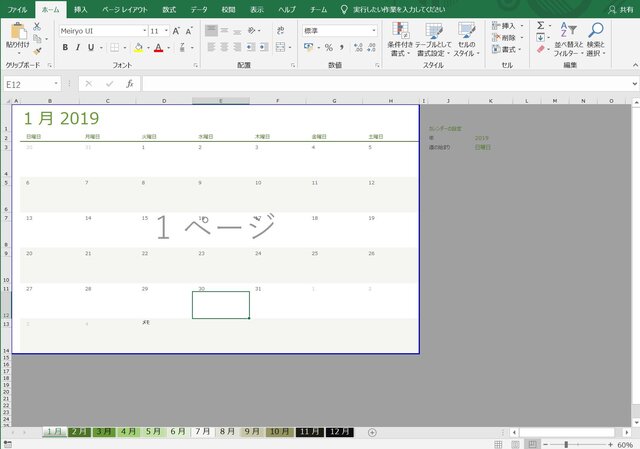Select the 12月 sheet tab
The height and width of the screenshot is (449, 640).
click(x=340, y=432)
